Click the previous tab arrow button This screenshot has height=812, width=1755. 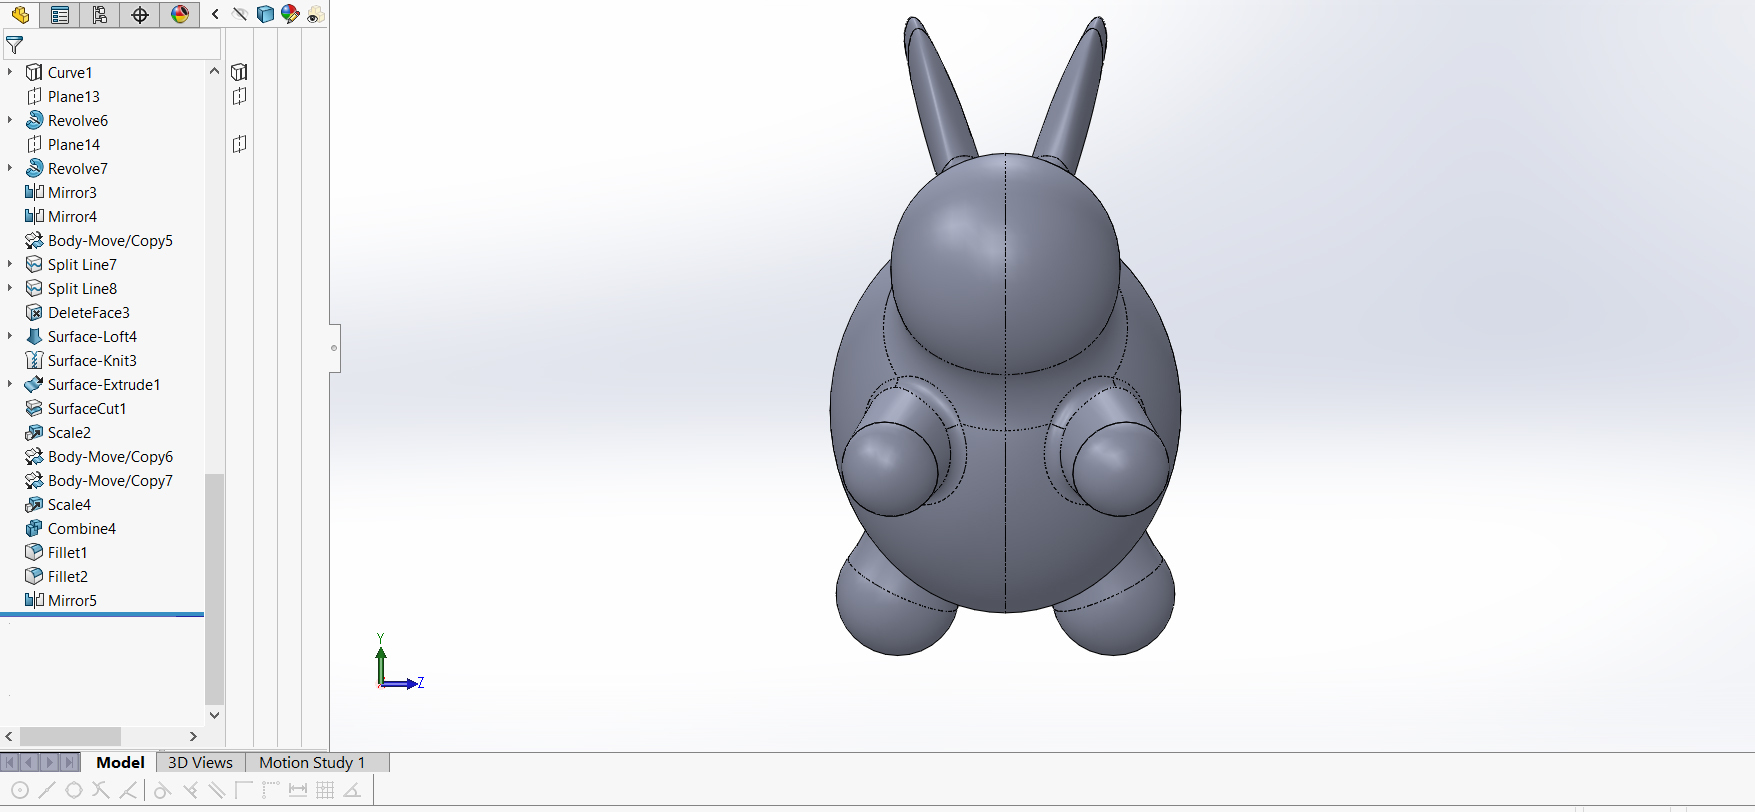(29, 762)
